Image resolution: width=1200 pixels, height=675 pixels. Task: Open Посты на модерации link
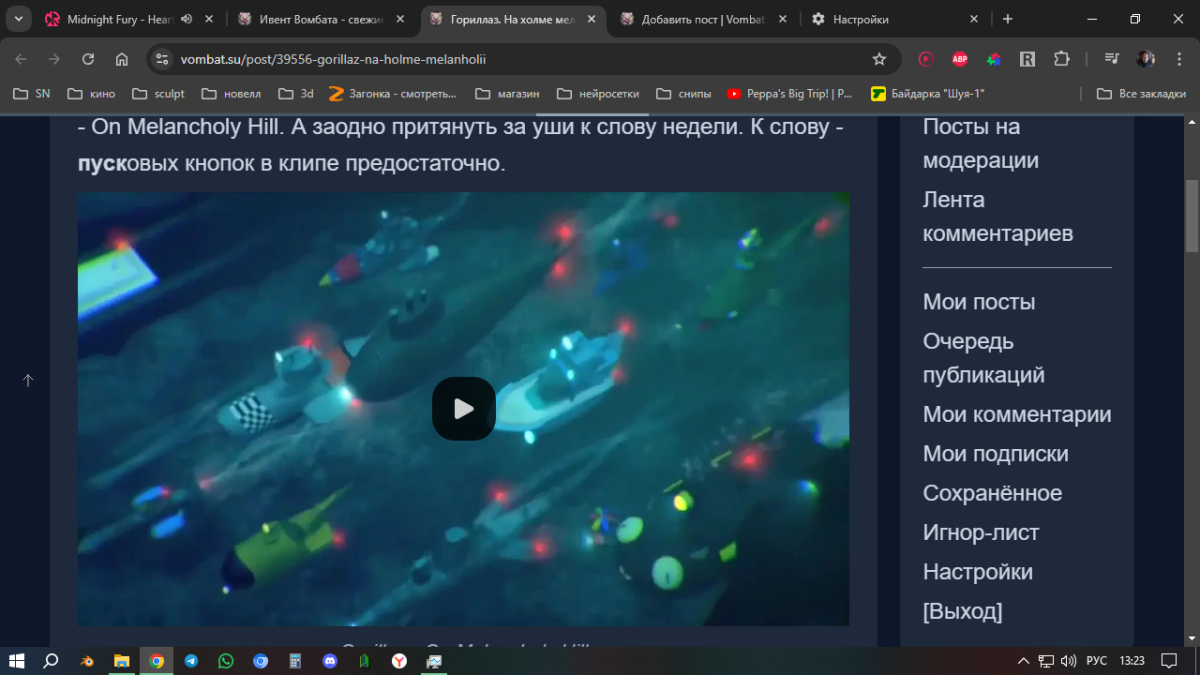pyautogui.click(x=980, y=143)
